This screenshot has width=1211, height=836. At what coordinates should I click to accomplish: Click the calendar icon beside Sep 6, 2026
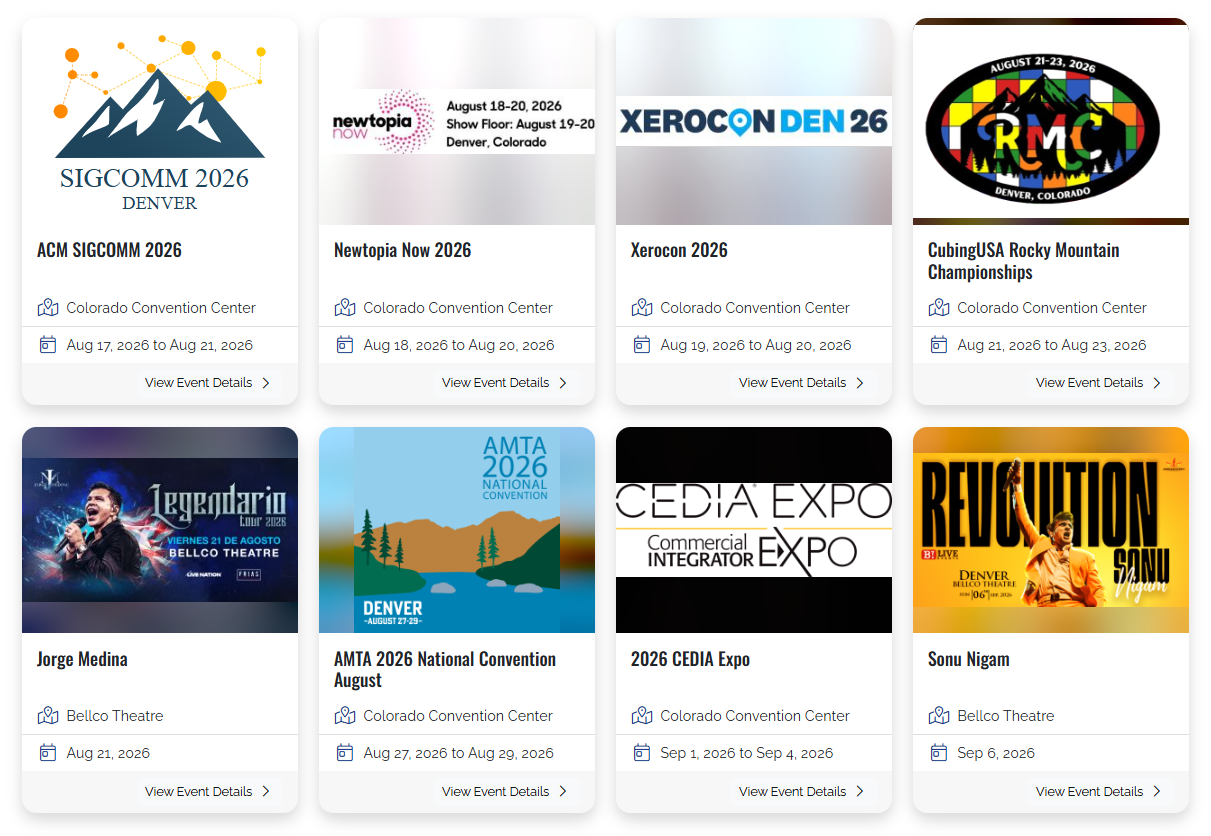click(x=939, y=753)
